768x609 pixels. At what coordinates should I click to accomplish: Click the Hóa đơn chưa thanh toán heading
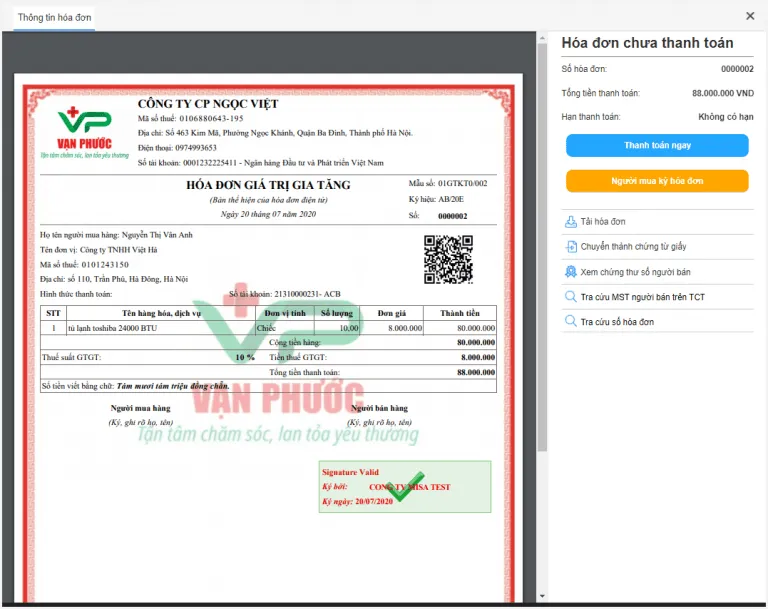tap(647, 43)
